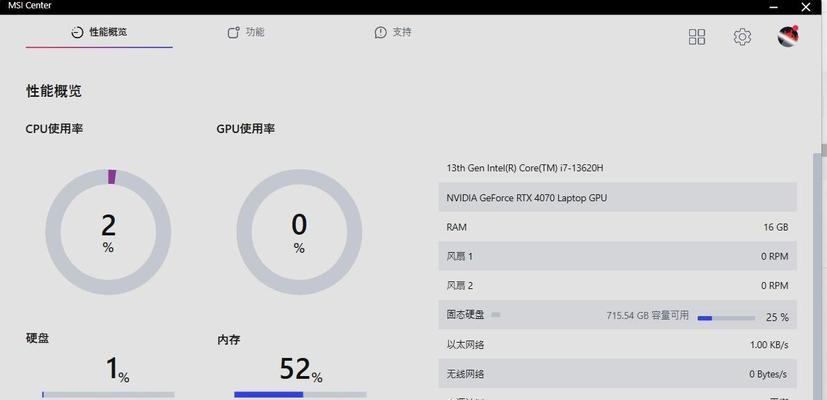Click the 风扇 2 label
This screenshot has height=400, width=827.
460,286
